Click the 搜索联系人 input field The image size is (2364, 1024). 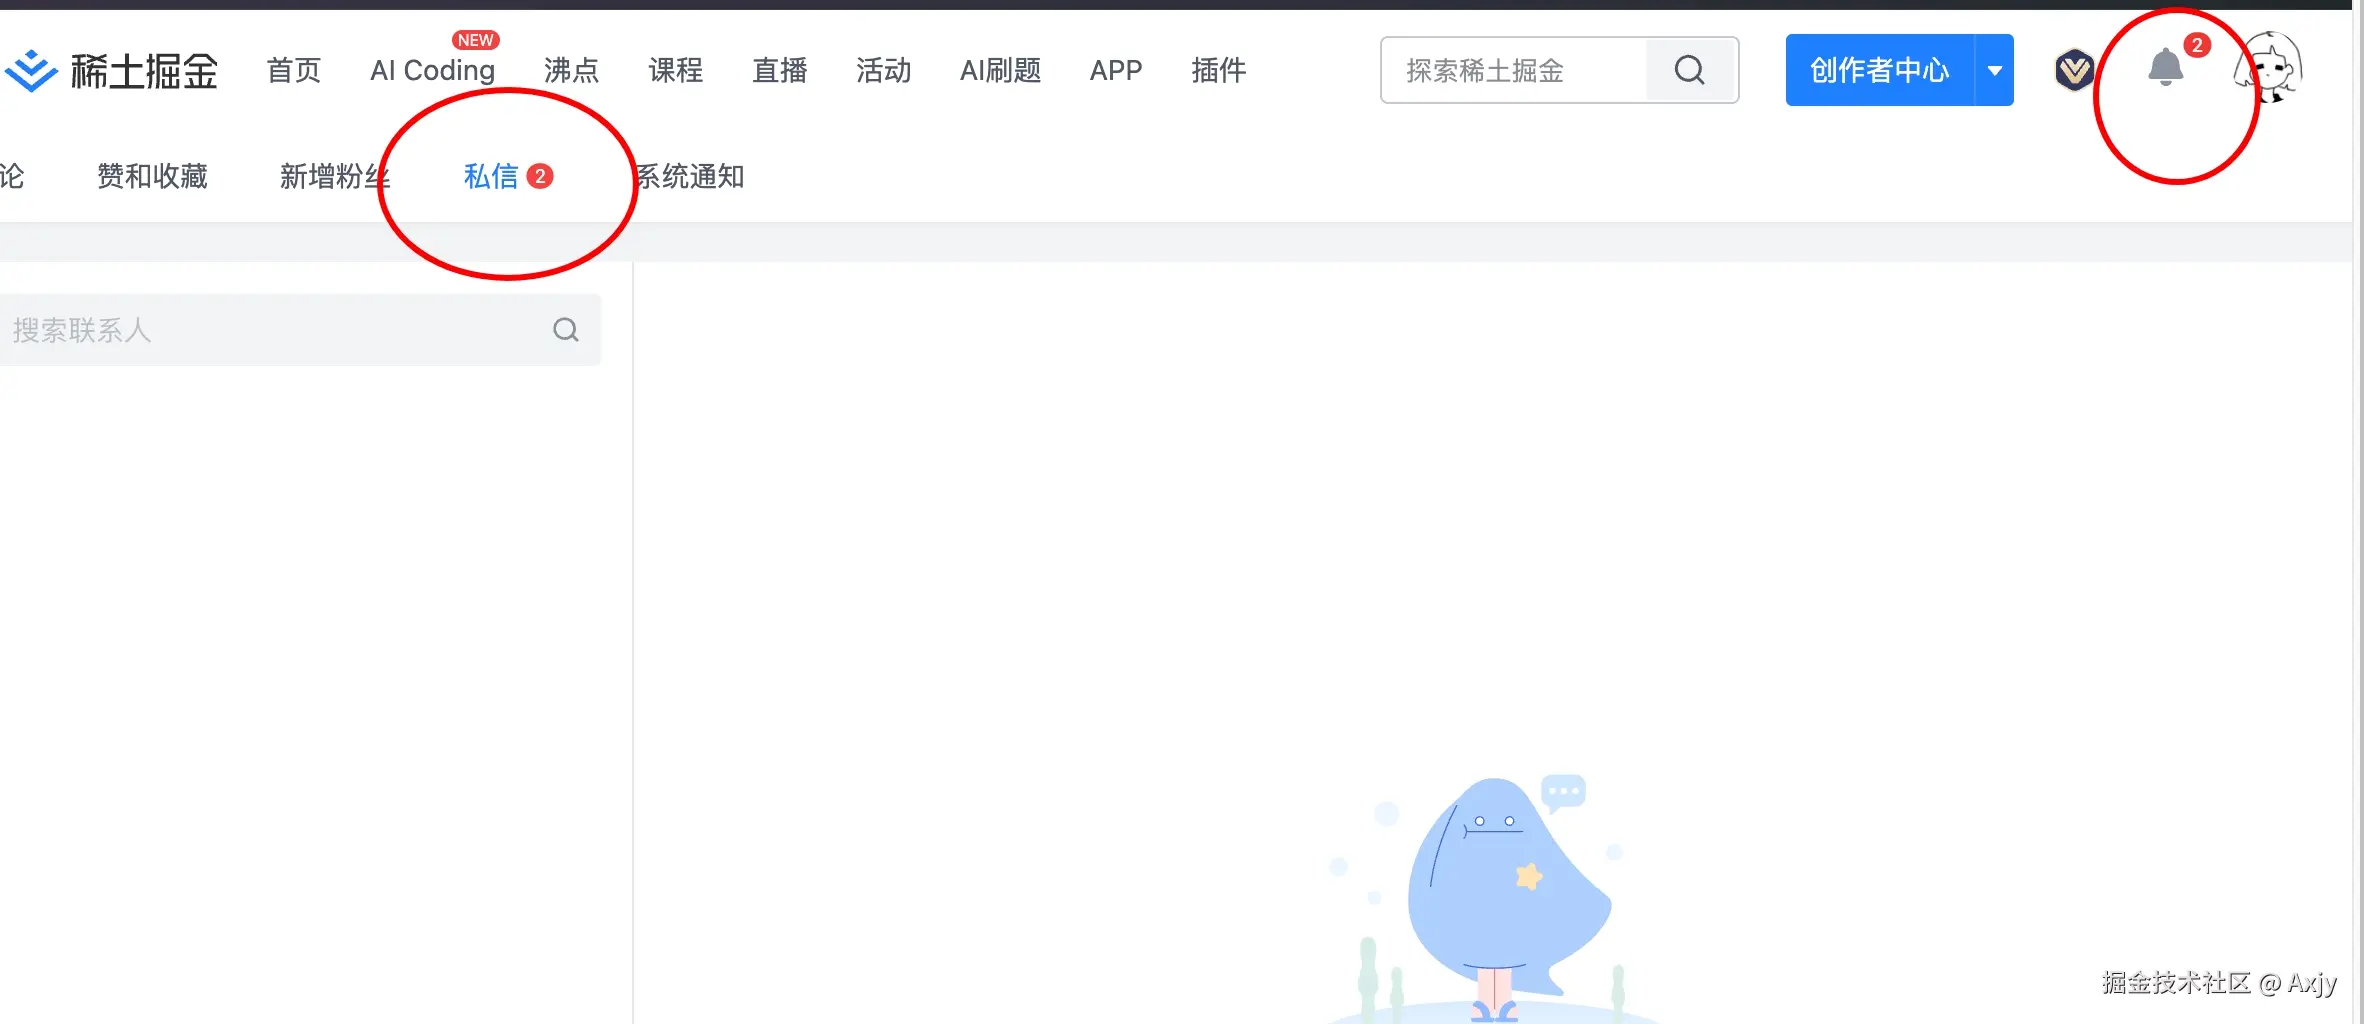200,330
